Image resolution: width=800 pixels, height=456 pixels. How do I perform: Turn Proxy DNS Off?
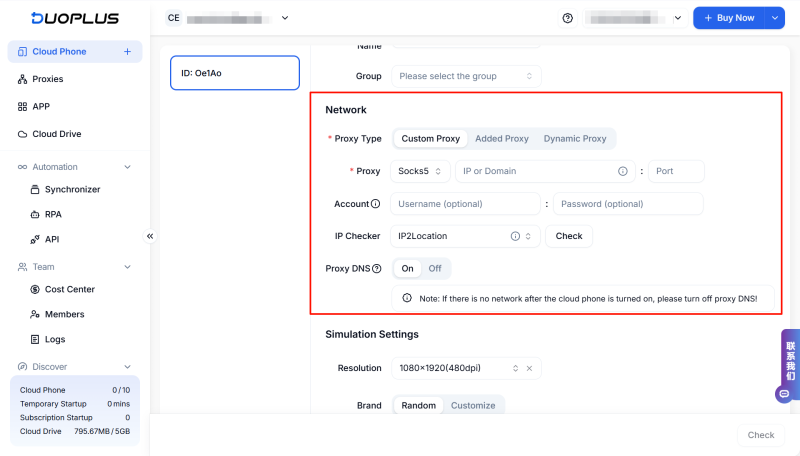click(435, 268)
